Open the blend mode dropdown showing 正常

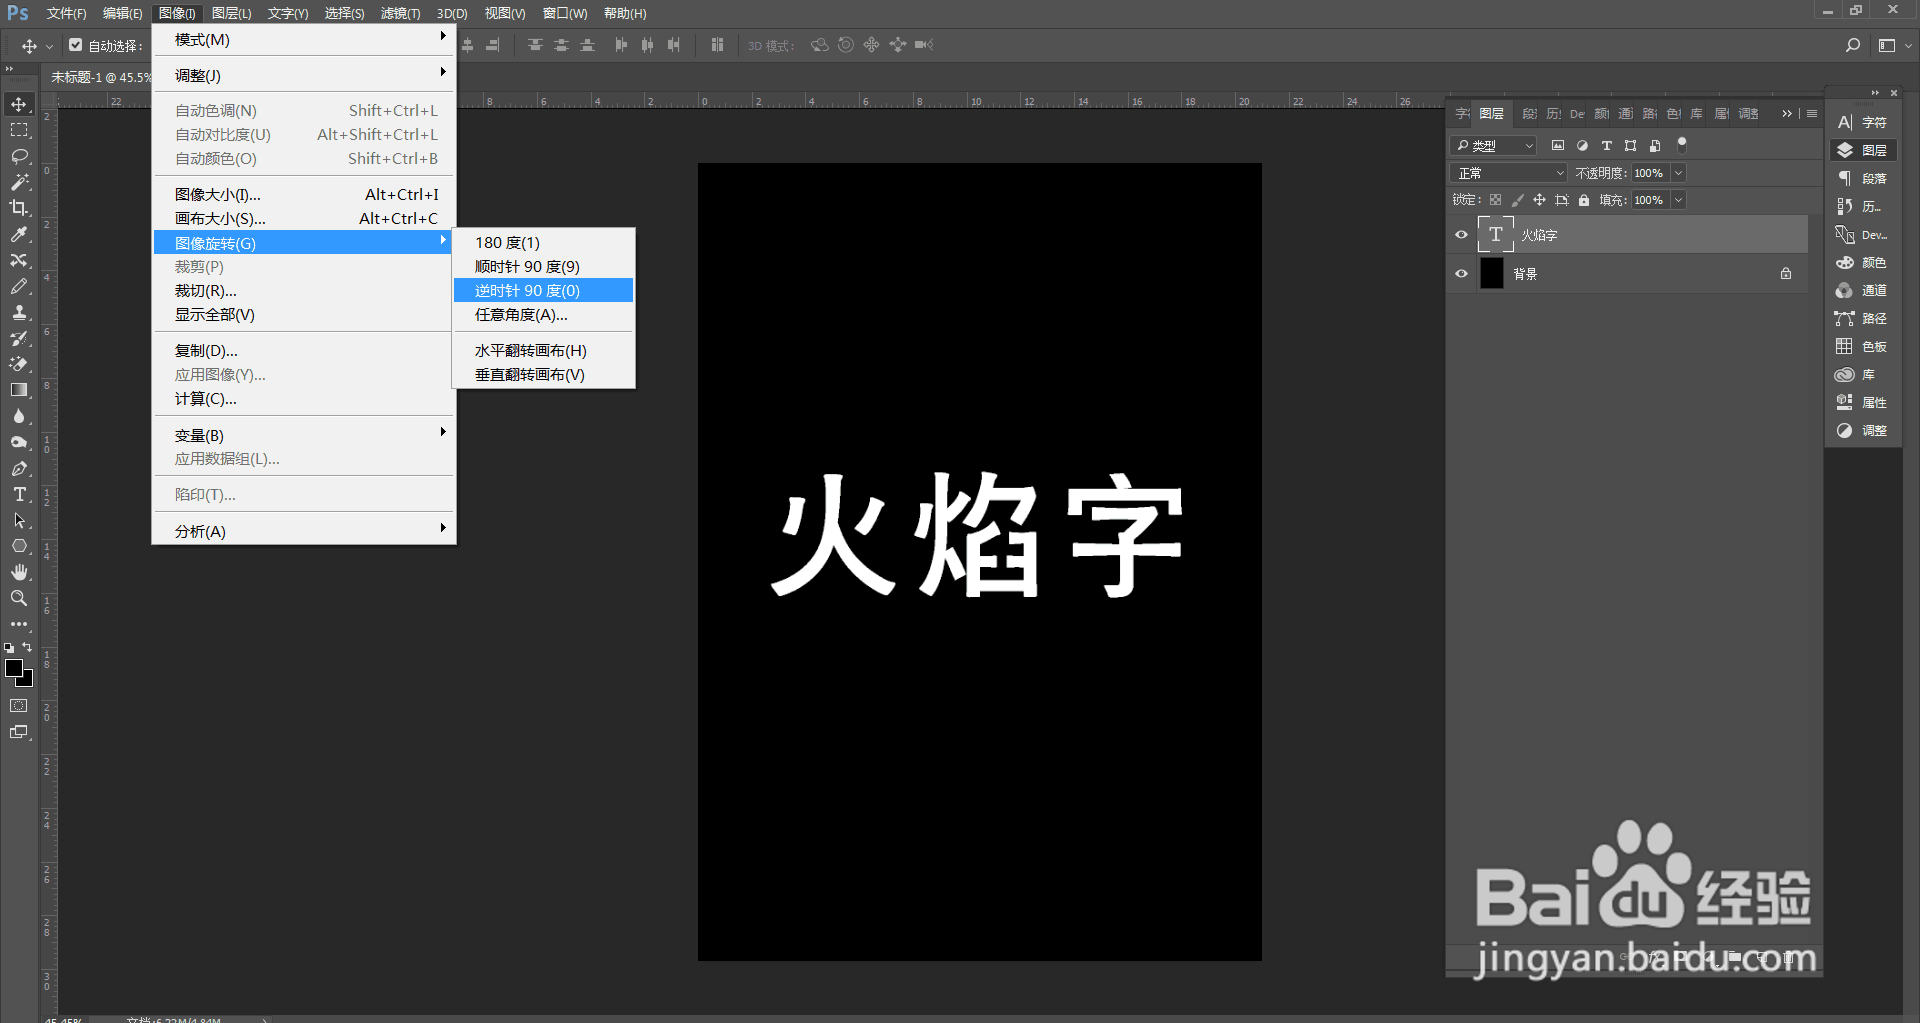click(x=1507, y=172)
